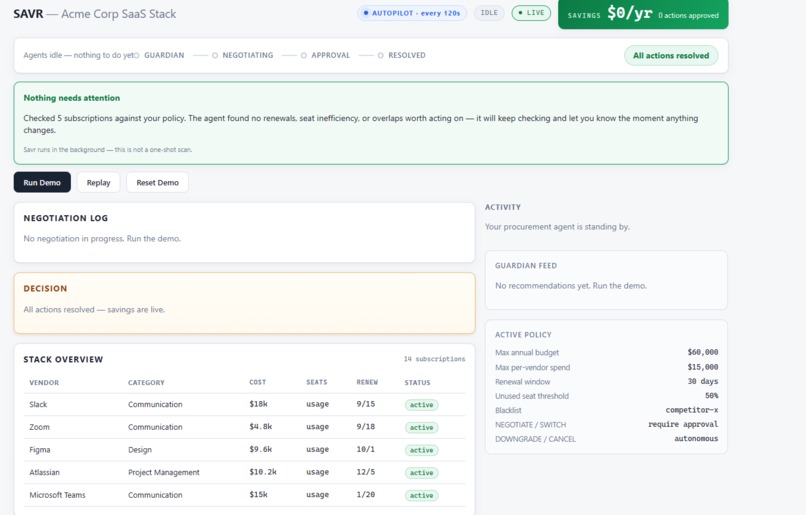Click the RENEW column header
806x515 pixels.
click(x=367, y=382)
